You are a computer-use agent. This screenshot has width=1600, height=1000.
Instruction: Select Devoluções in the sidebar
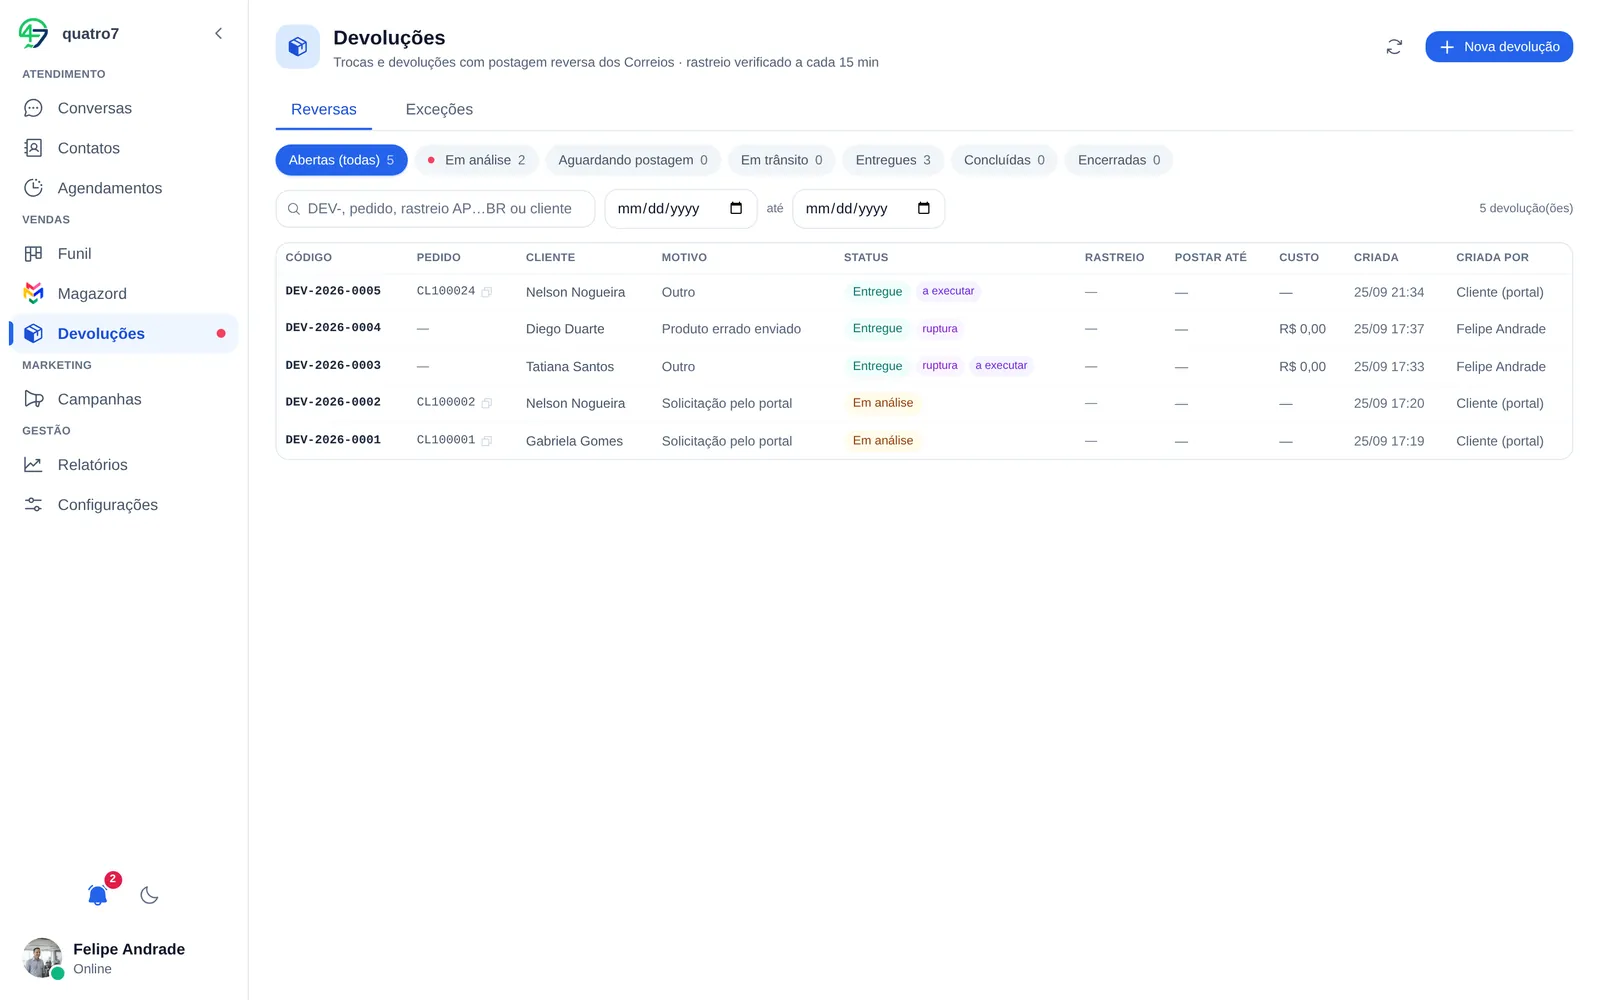(123, 334)
